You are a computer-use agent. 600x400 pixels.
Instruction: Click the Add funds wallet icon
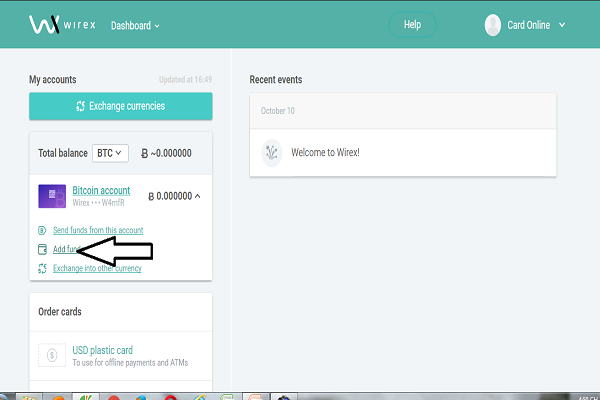[x=42, y=249]
